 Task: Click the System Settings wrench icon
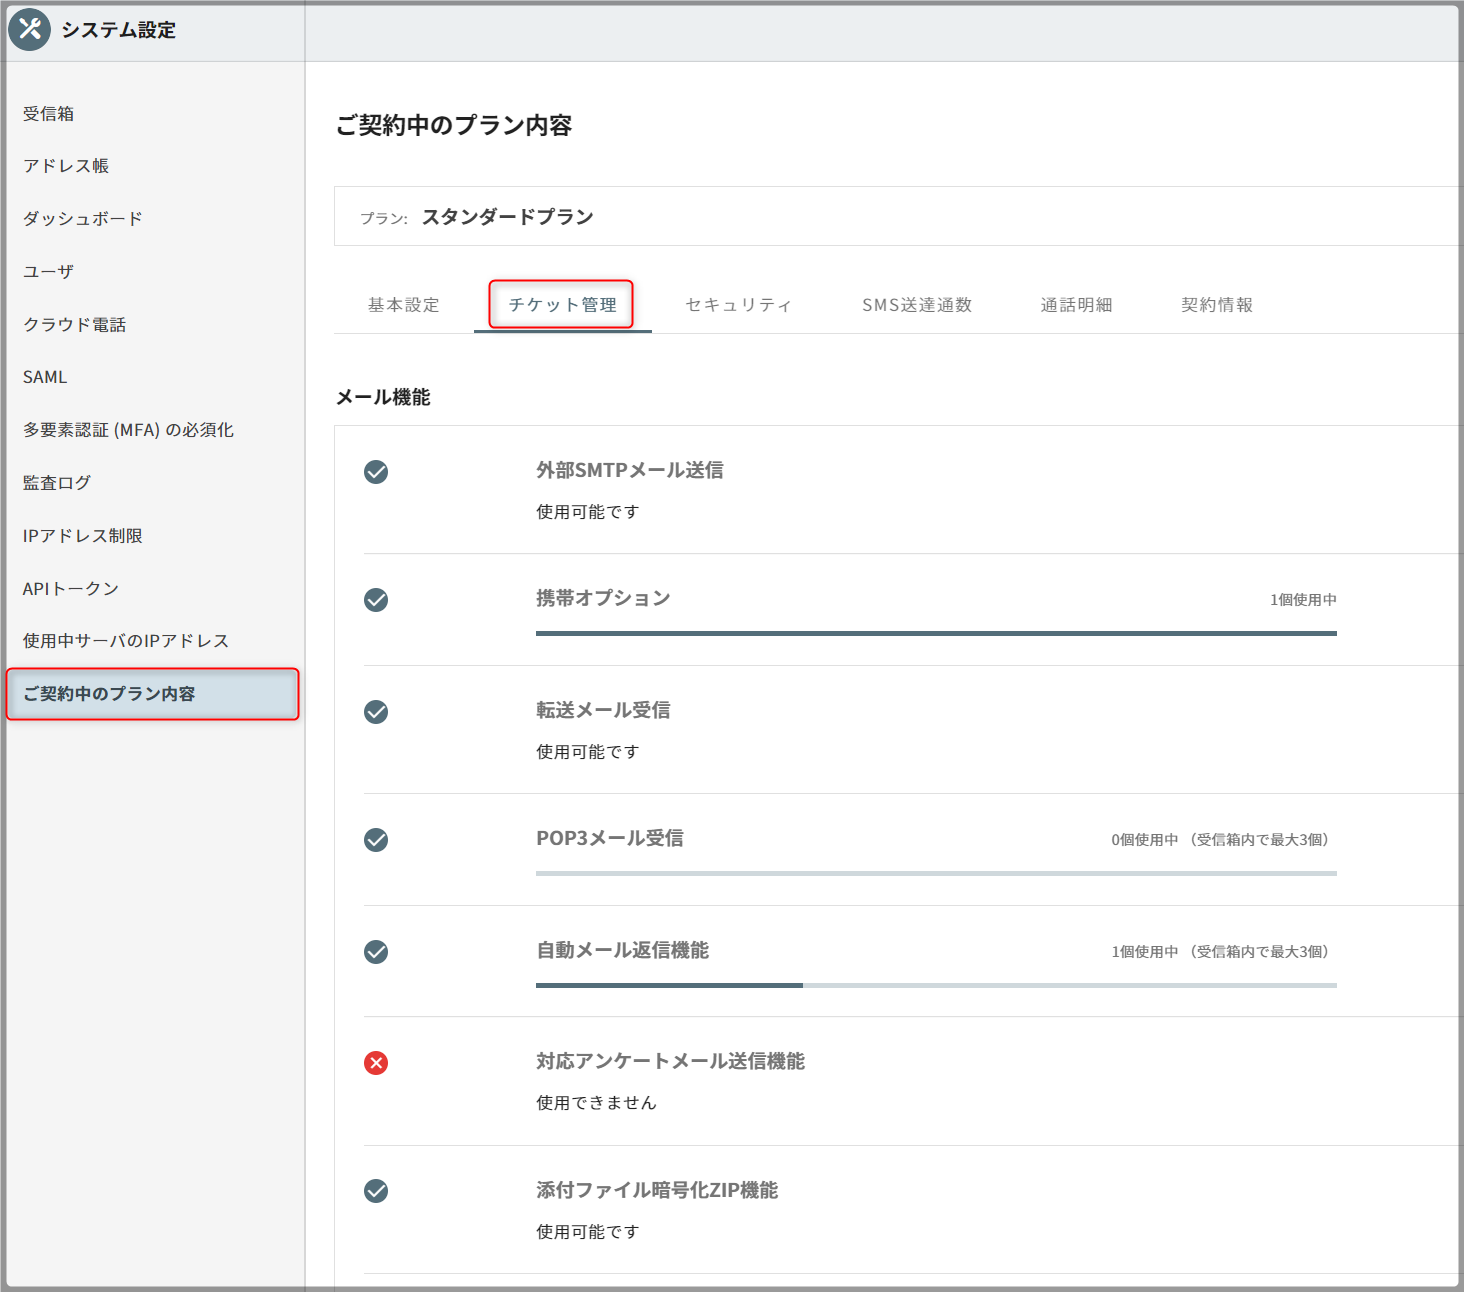29,30
